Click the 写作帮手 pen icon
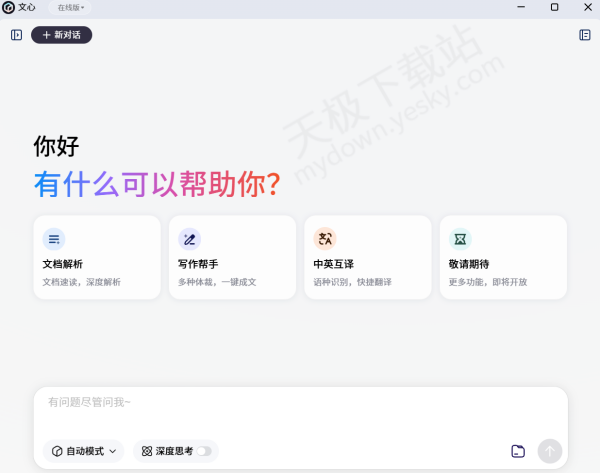The height and width of the screenshot is (473, 600). pos(189,239)
